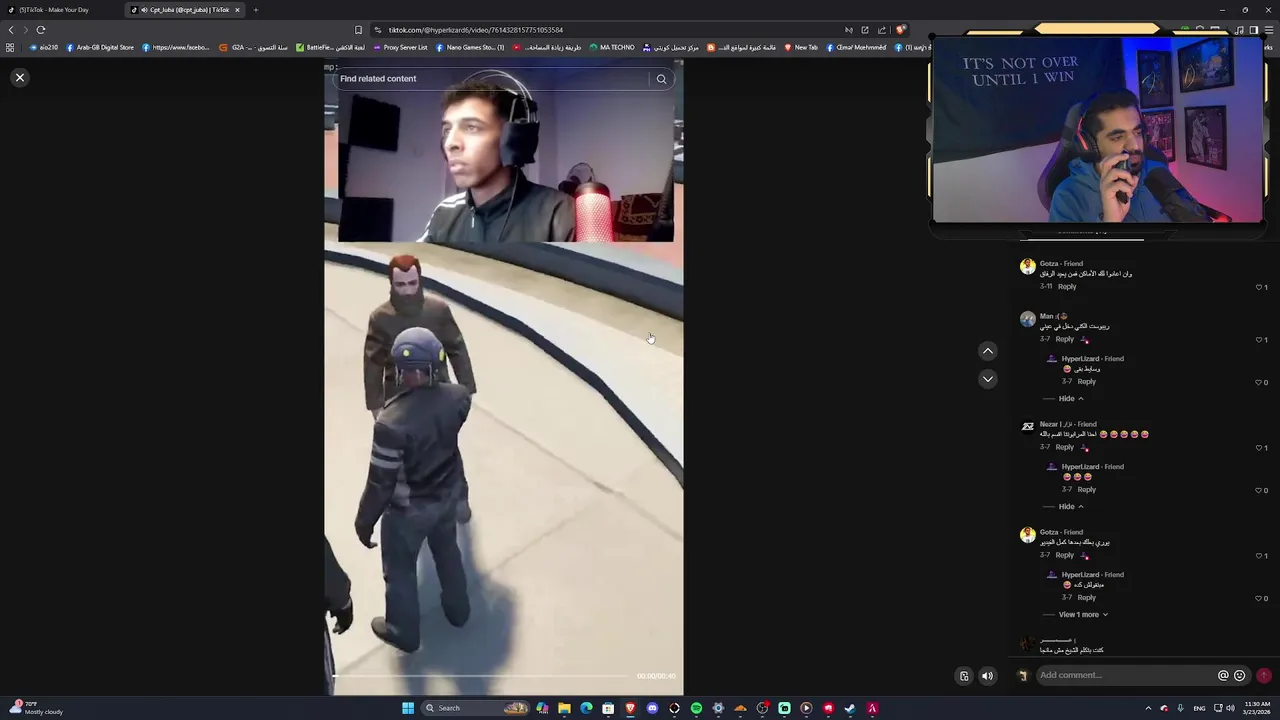Open the MA TECHNO bookmark
This screenshot has width=1280, height=720.
click(612, 47)
